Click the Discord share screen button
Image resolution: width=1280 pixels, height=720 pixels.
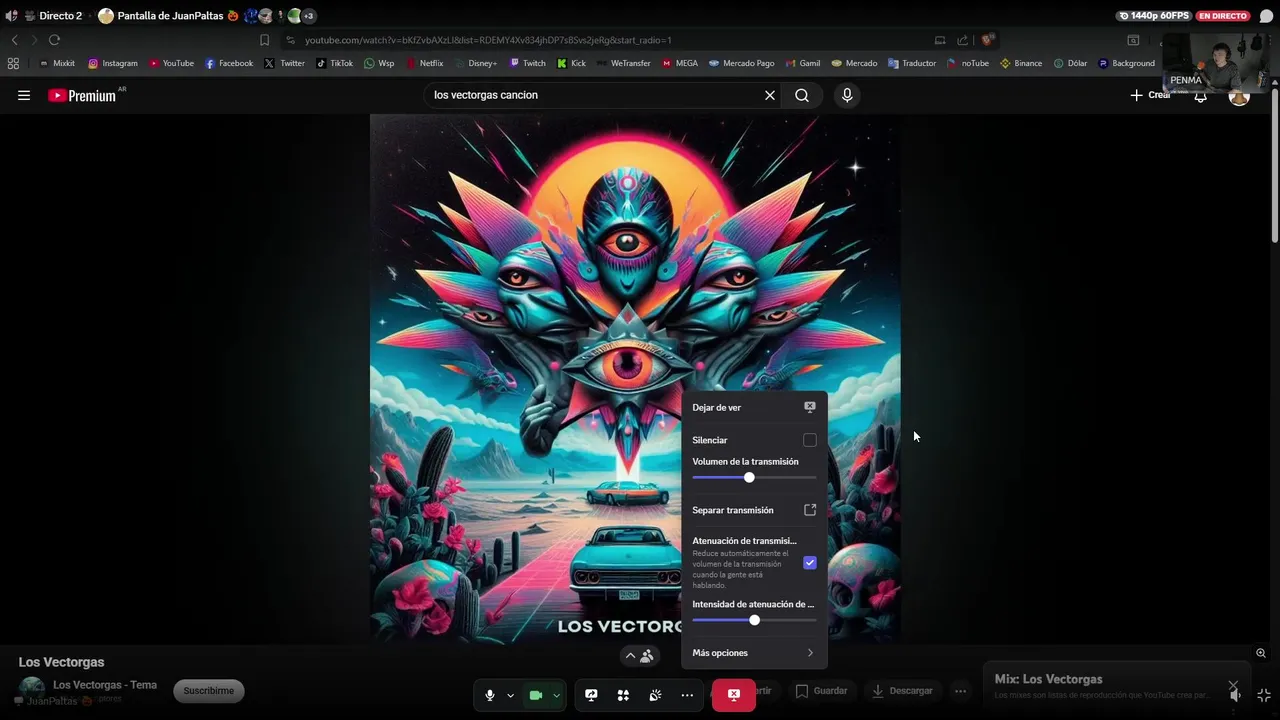point(591,695)
